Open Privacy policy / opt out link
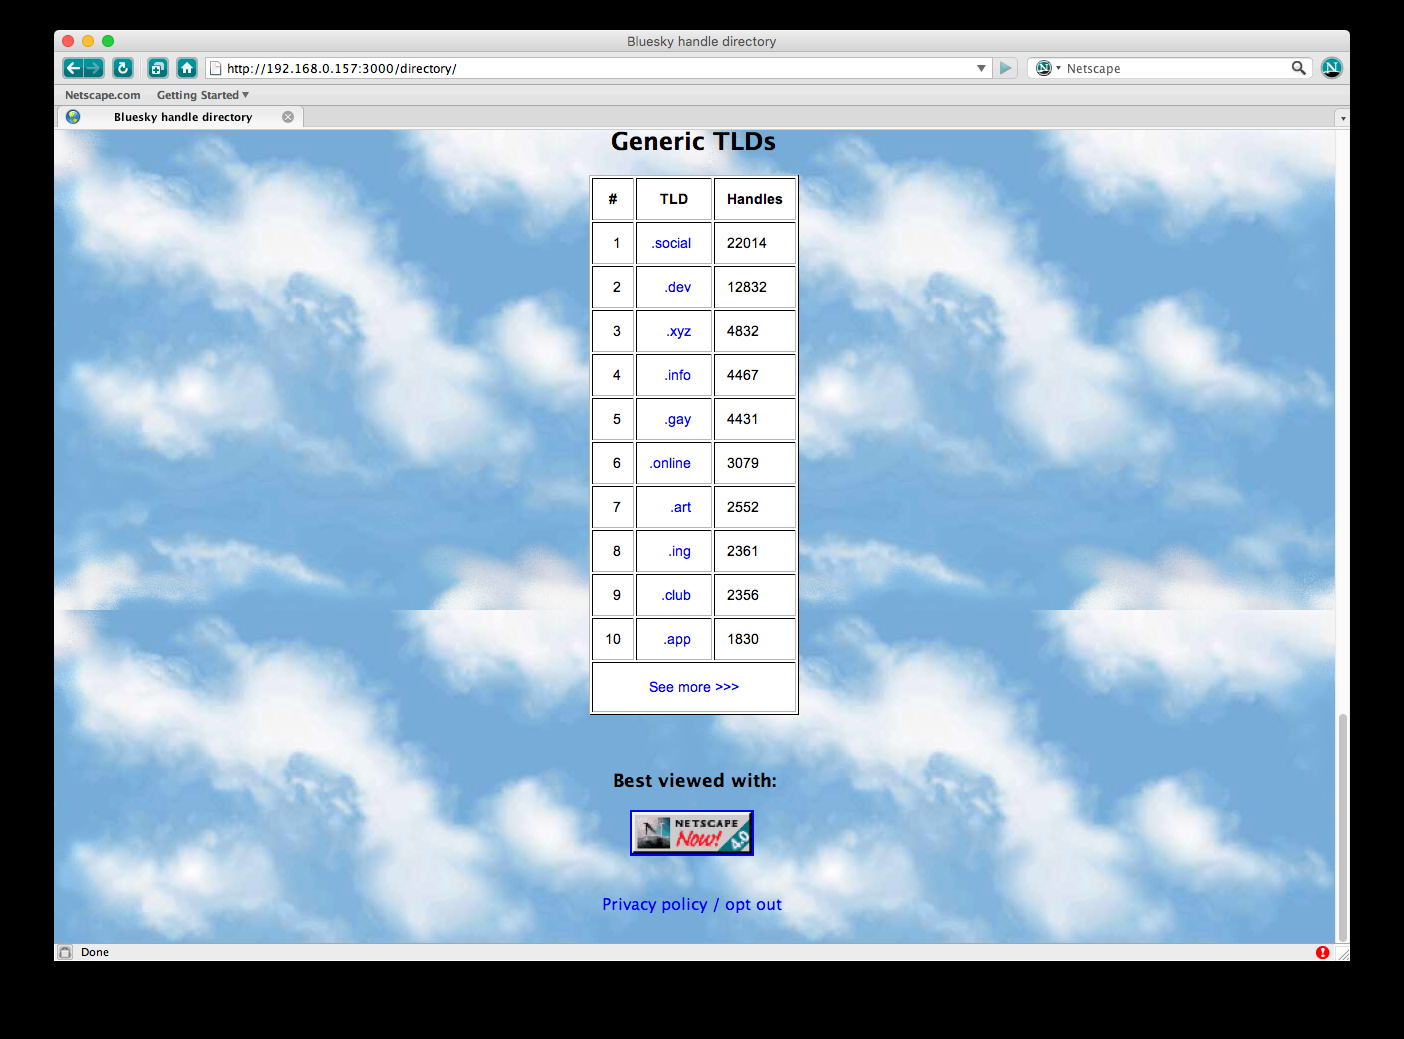 [691, 904]
